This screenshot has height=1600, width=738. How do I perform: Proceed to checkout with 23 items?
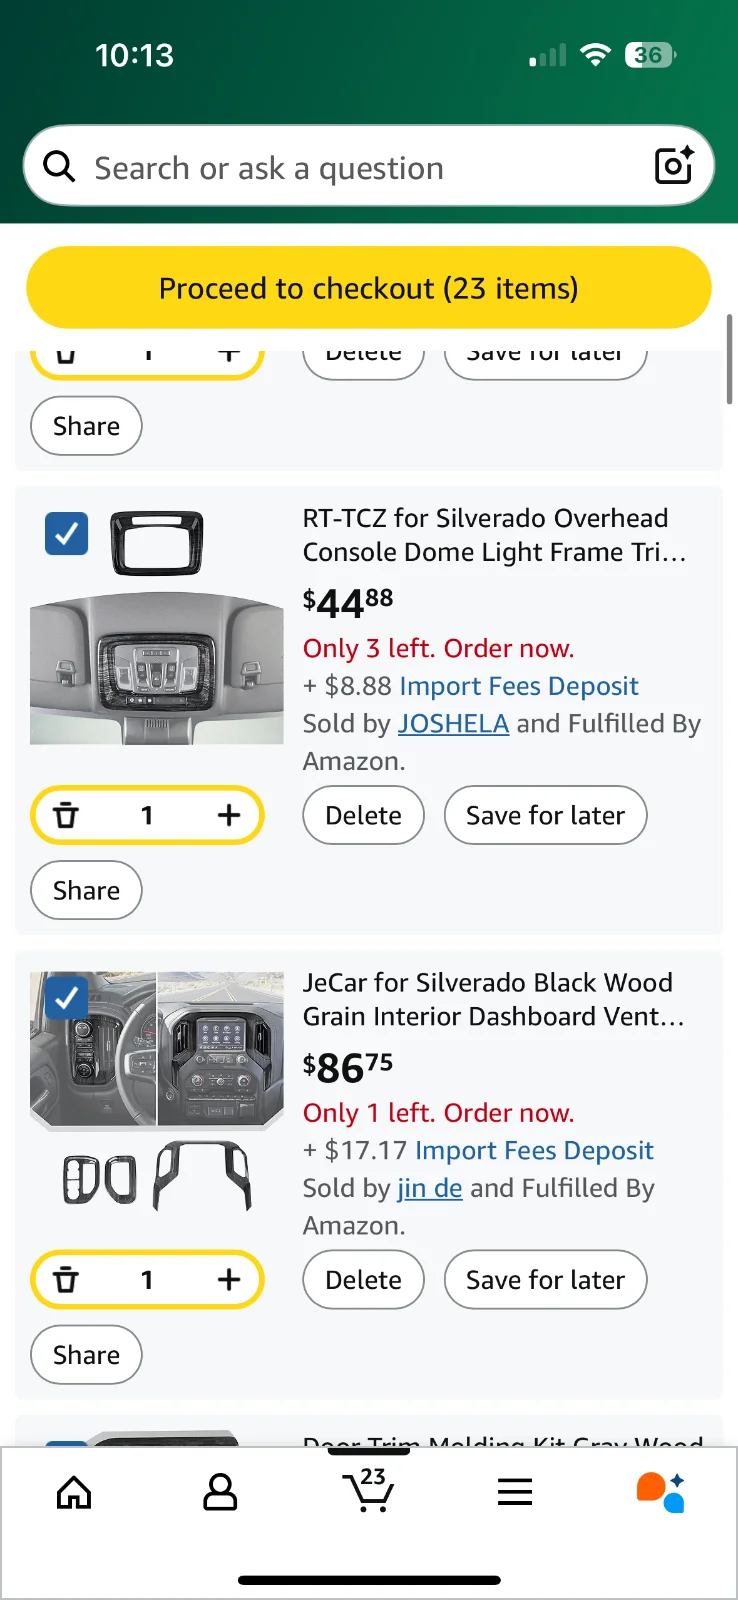click(368, 288)
